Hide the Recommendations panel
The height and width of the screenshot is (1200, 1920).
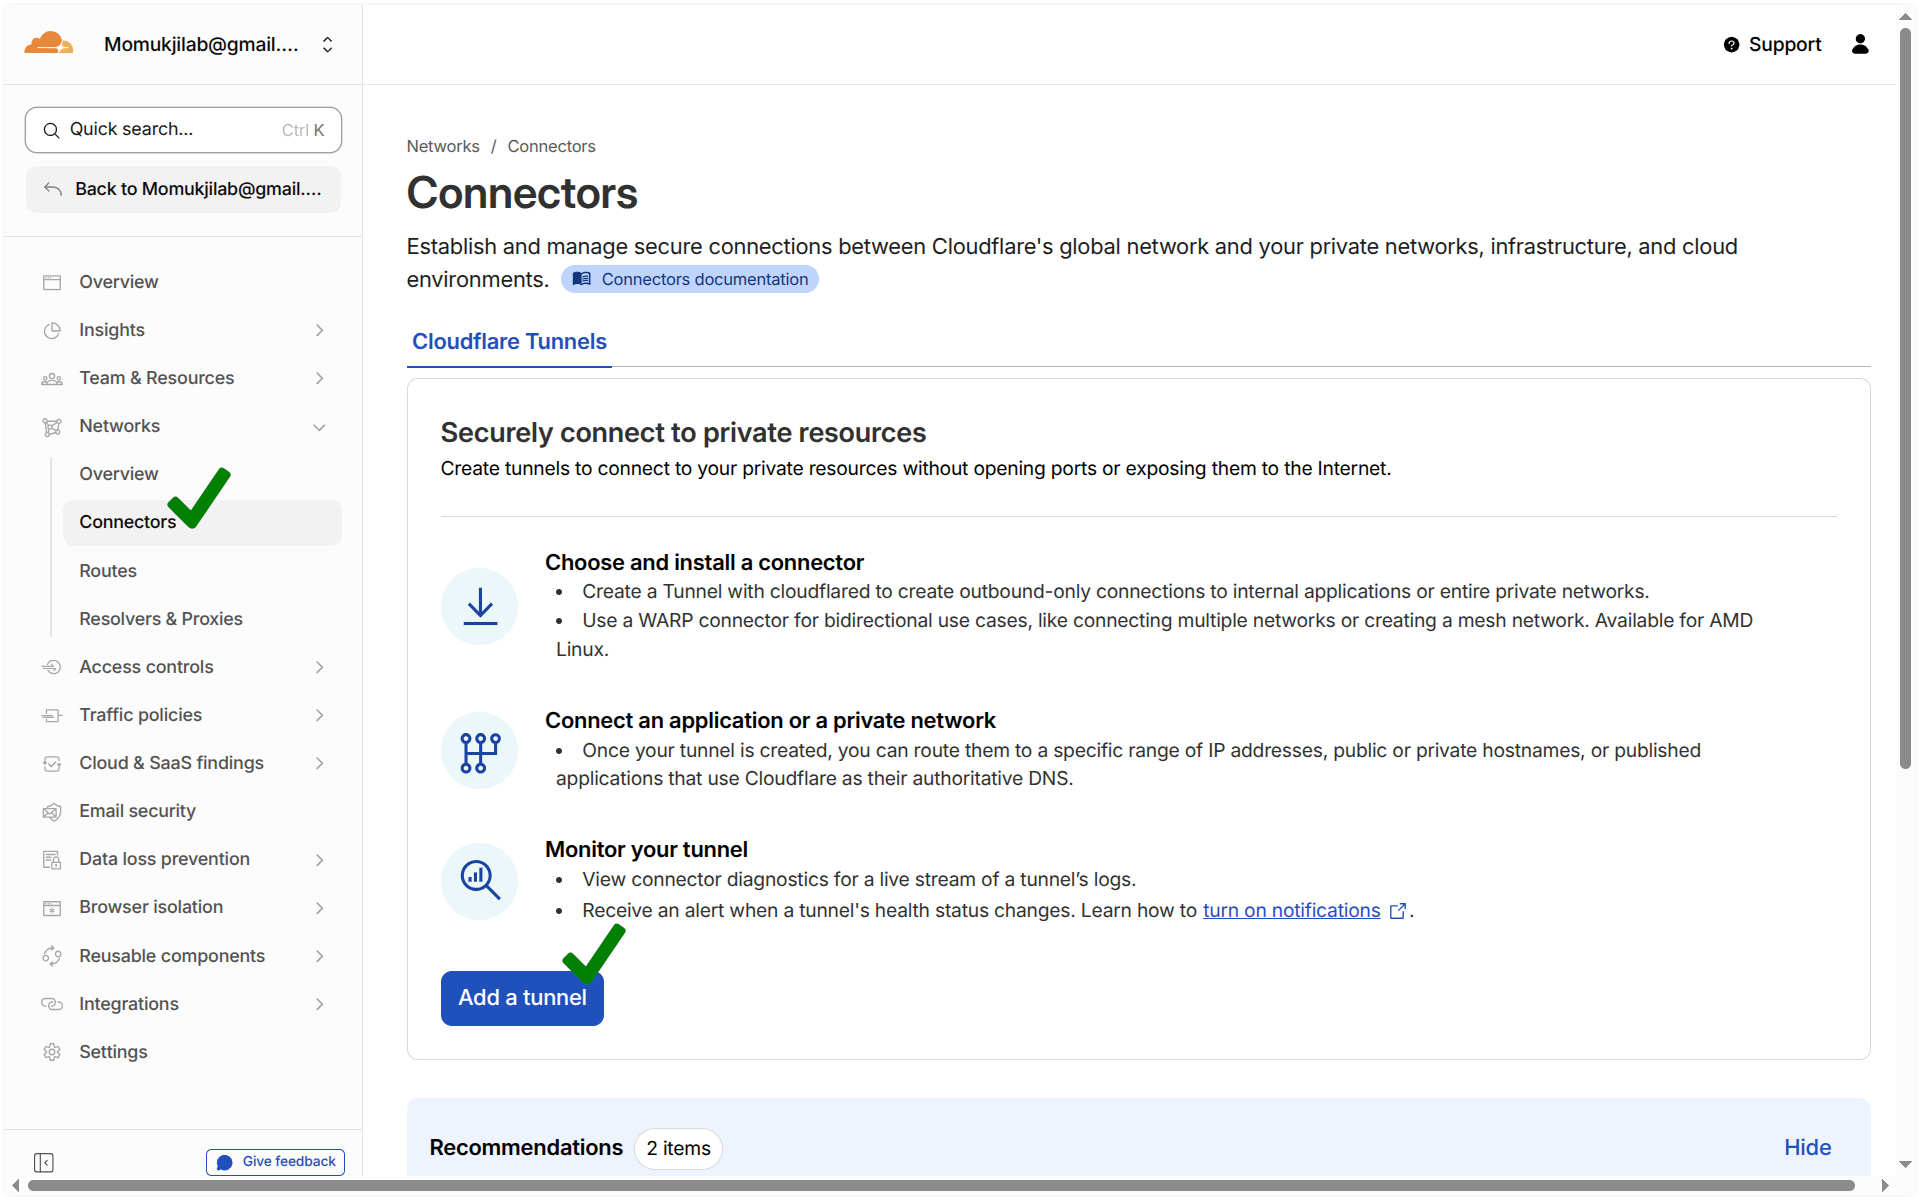pyautogui.click(x=1807, y=1148)
